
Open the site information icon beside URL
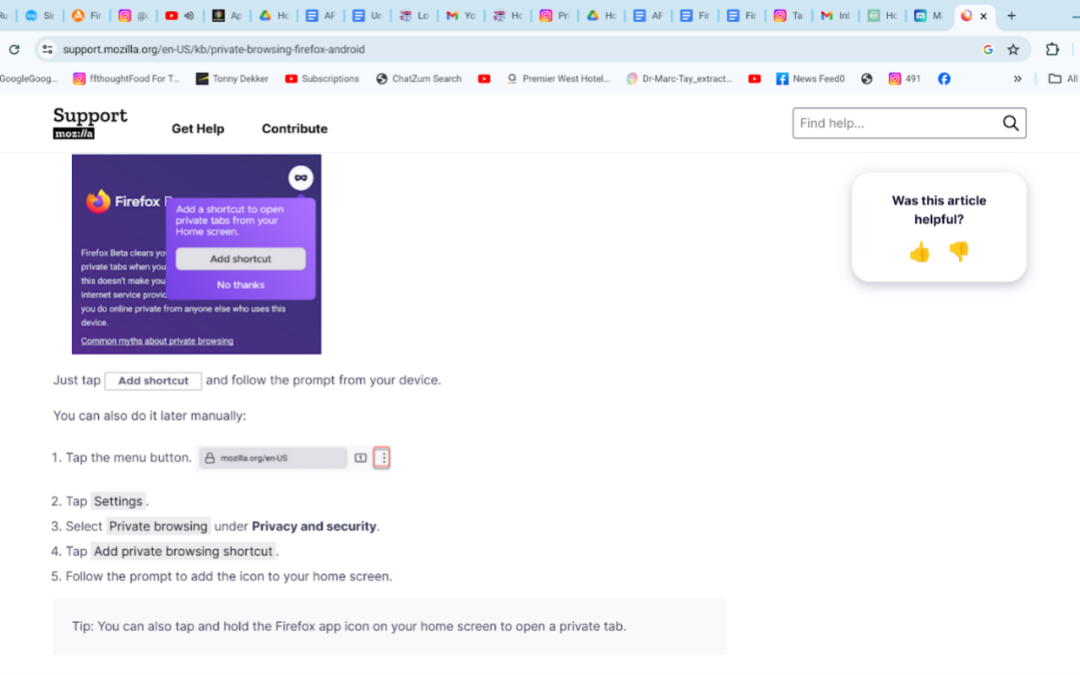(46, 49)
